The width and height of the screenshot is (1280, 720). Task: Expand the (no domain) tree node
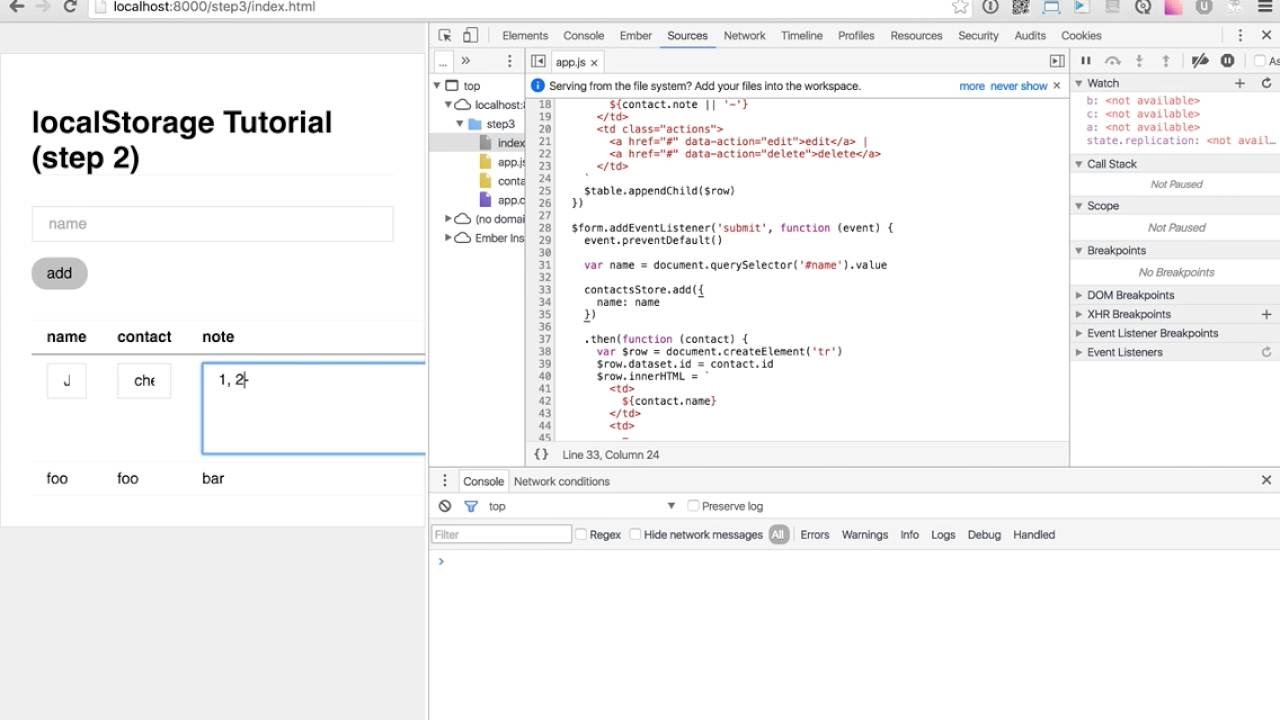pyautogui.click(x=448, y=219)
